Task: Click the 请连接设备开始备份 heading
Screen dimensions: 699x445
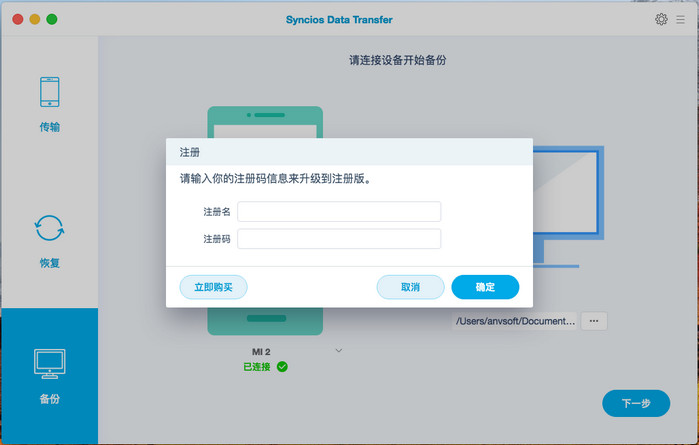Action: [x=398, y=60]
